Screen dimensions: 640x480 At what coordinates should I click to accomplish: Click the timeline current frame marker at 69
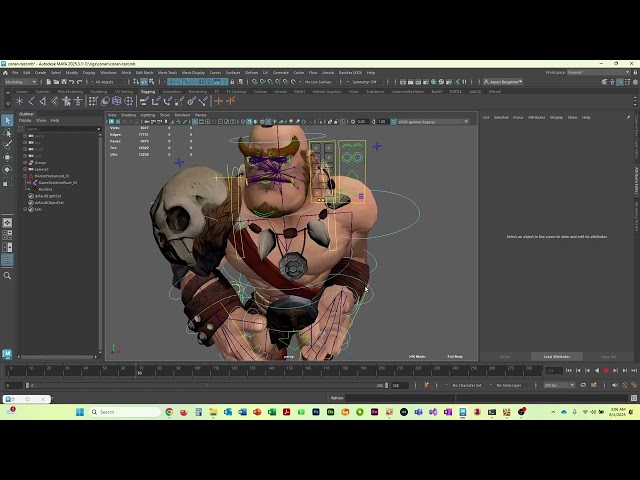(x=140, y=373)
